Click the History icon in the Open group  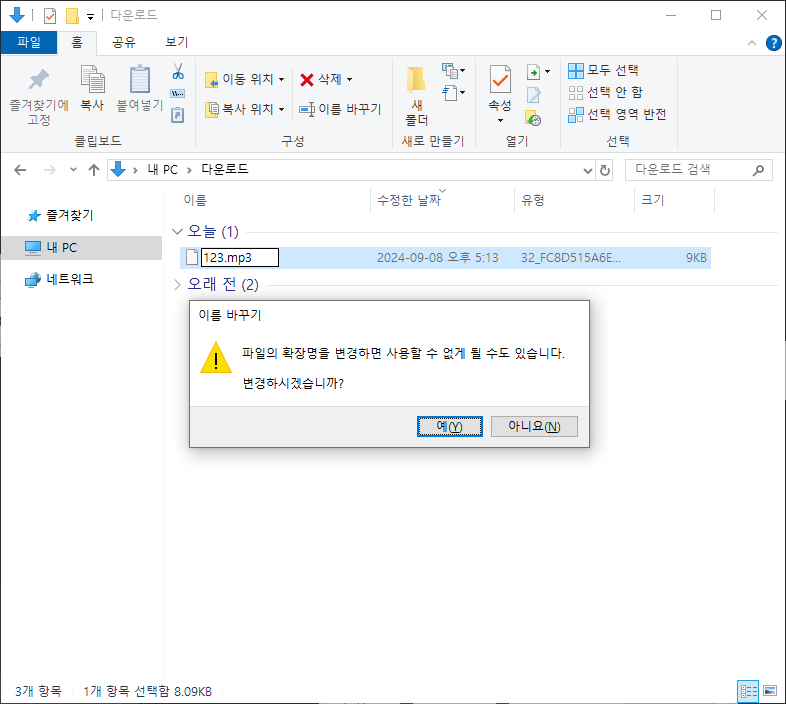point(533,118)
